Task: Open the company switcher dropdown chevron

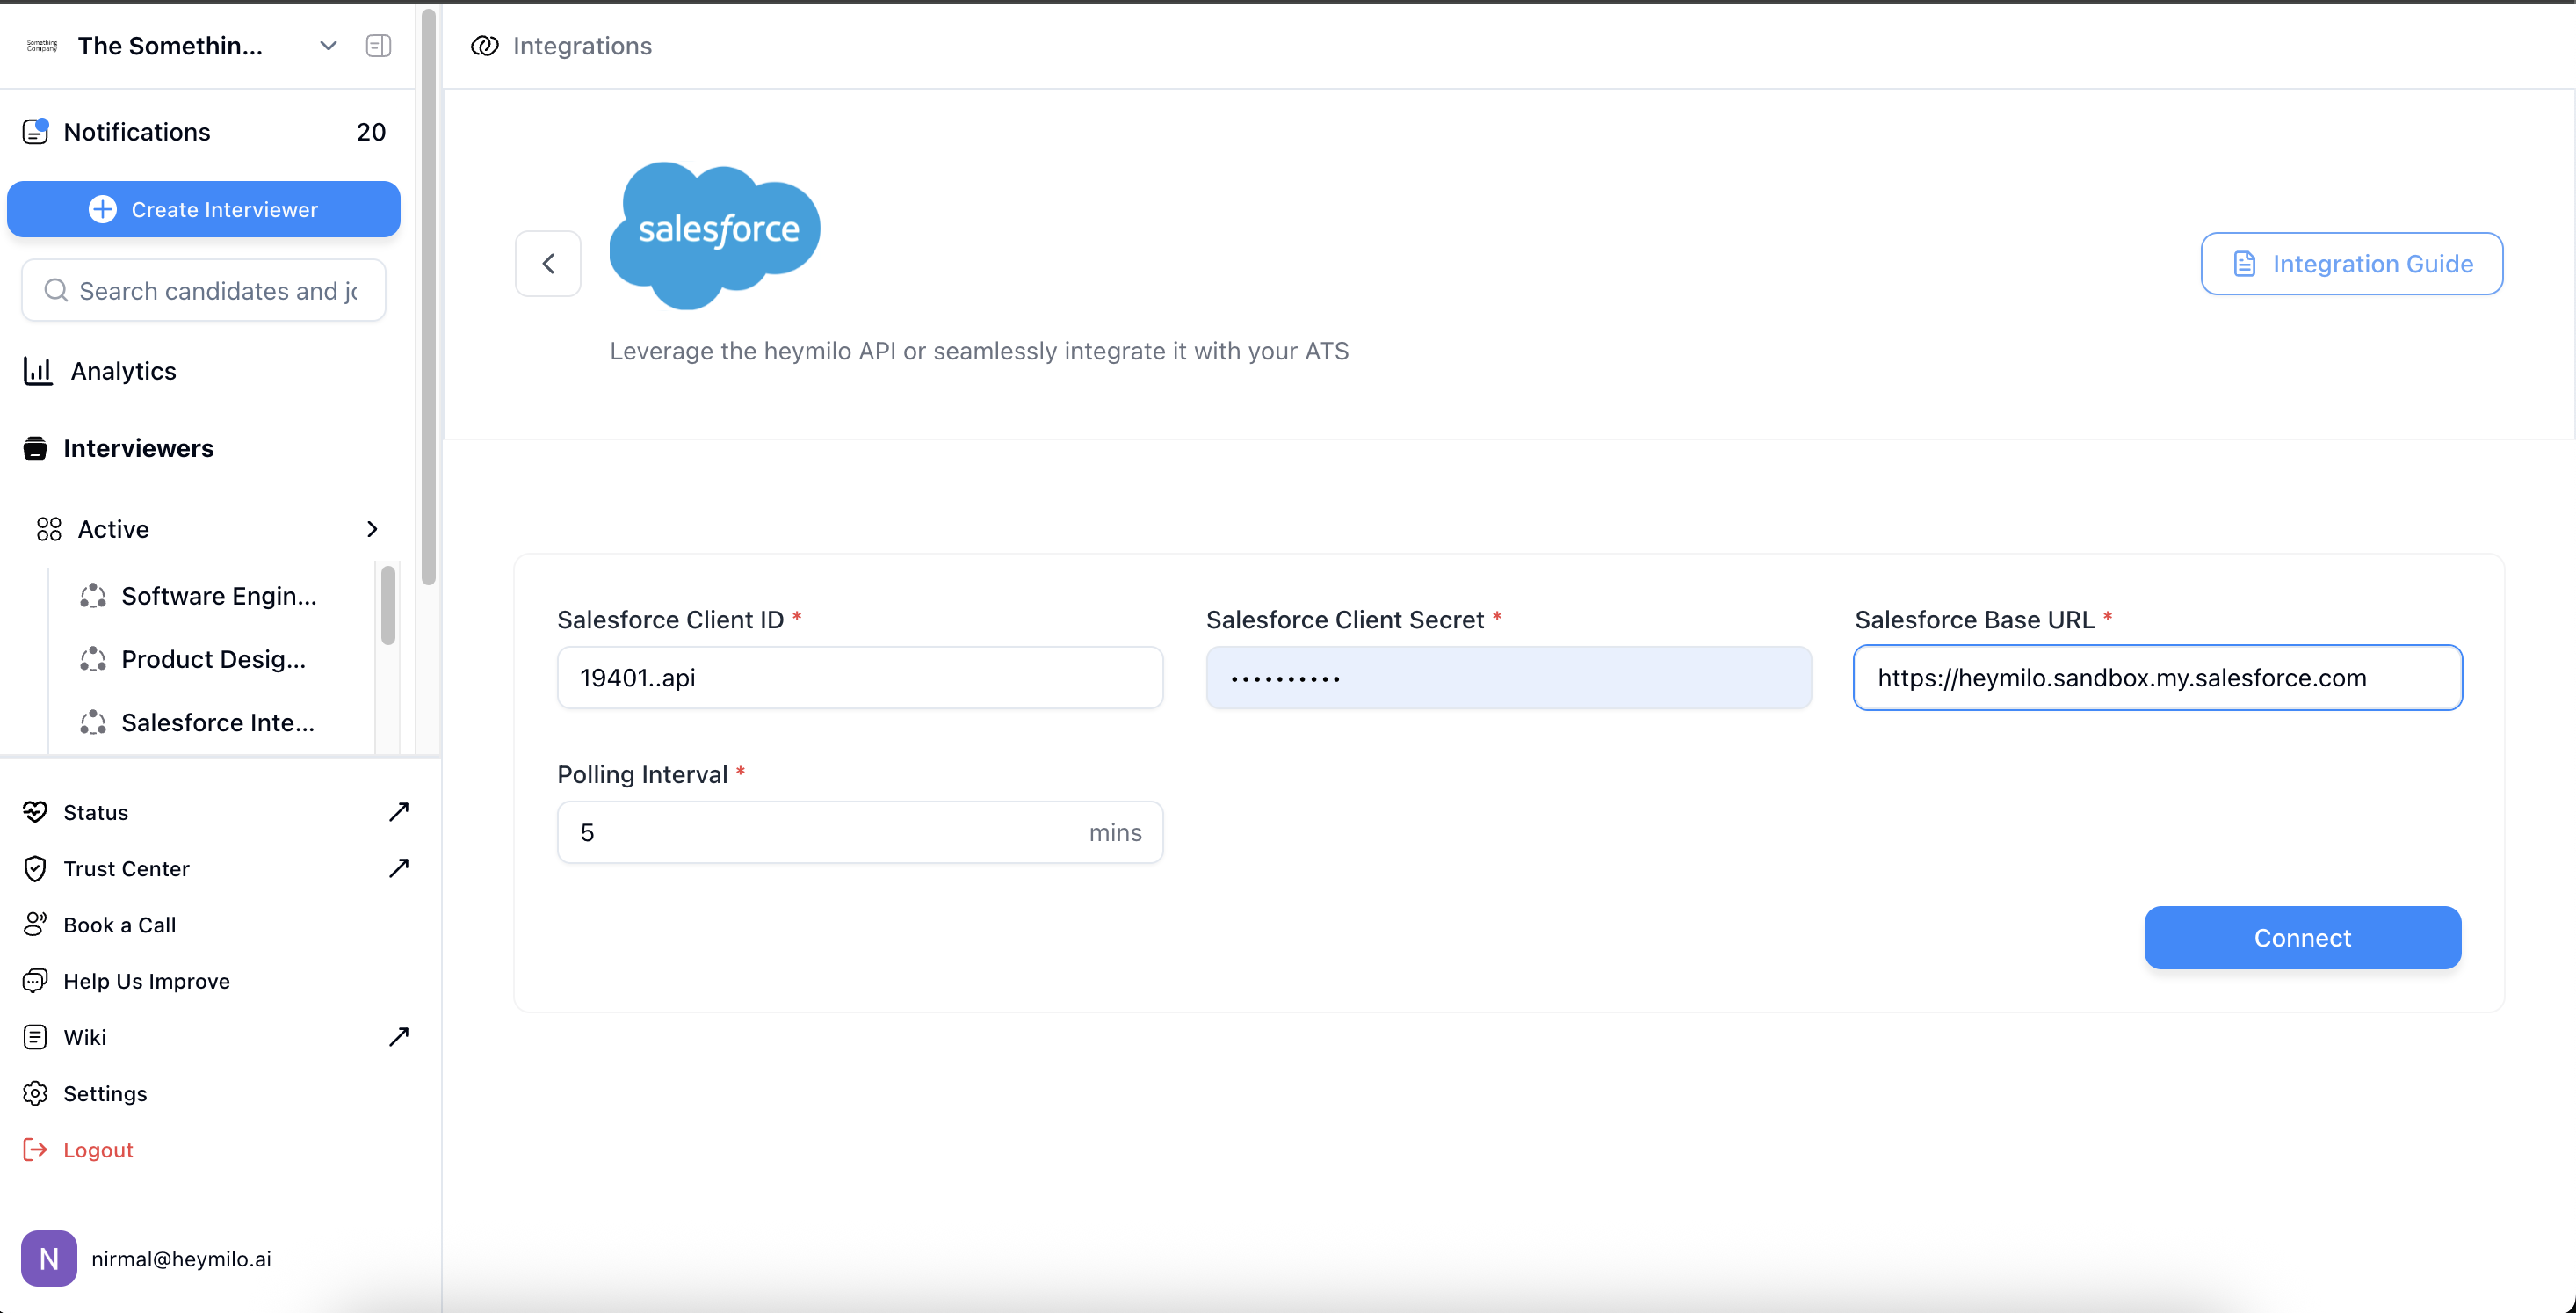Action: 328,46
